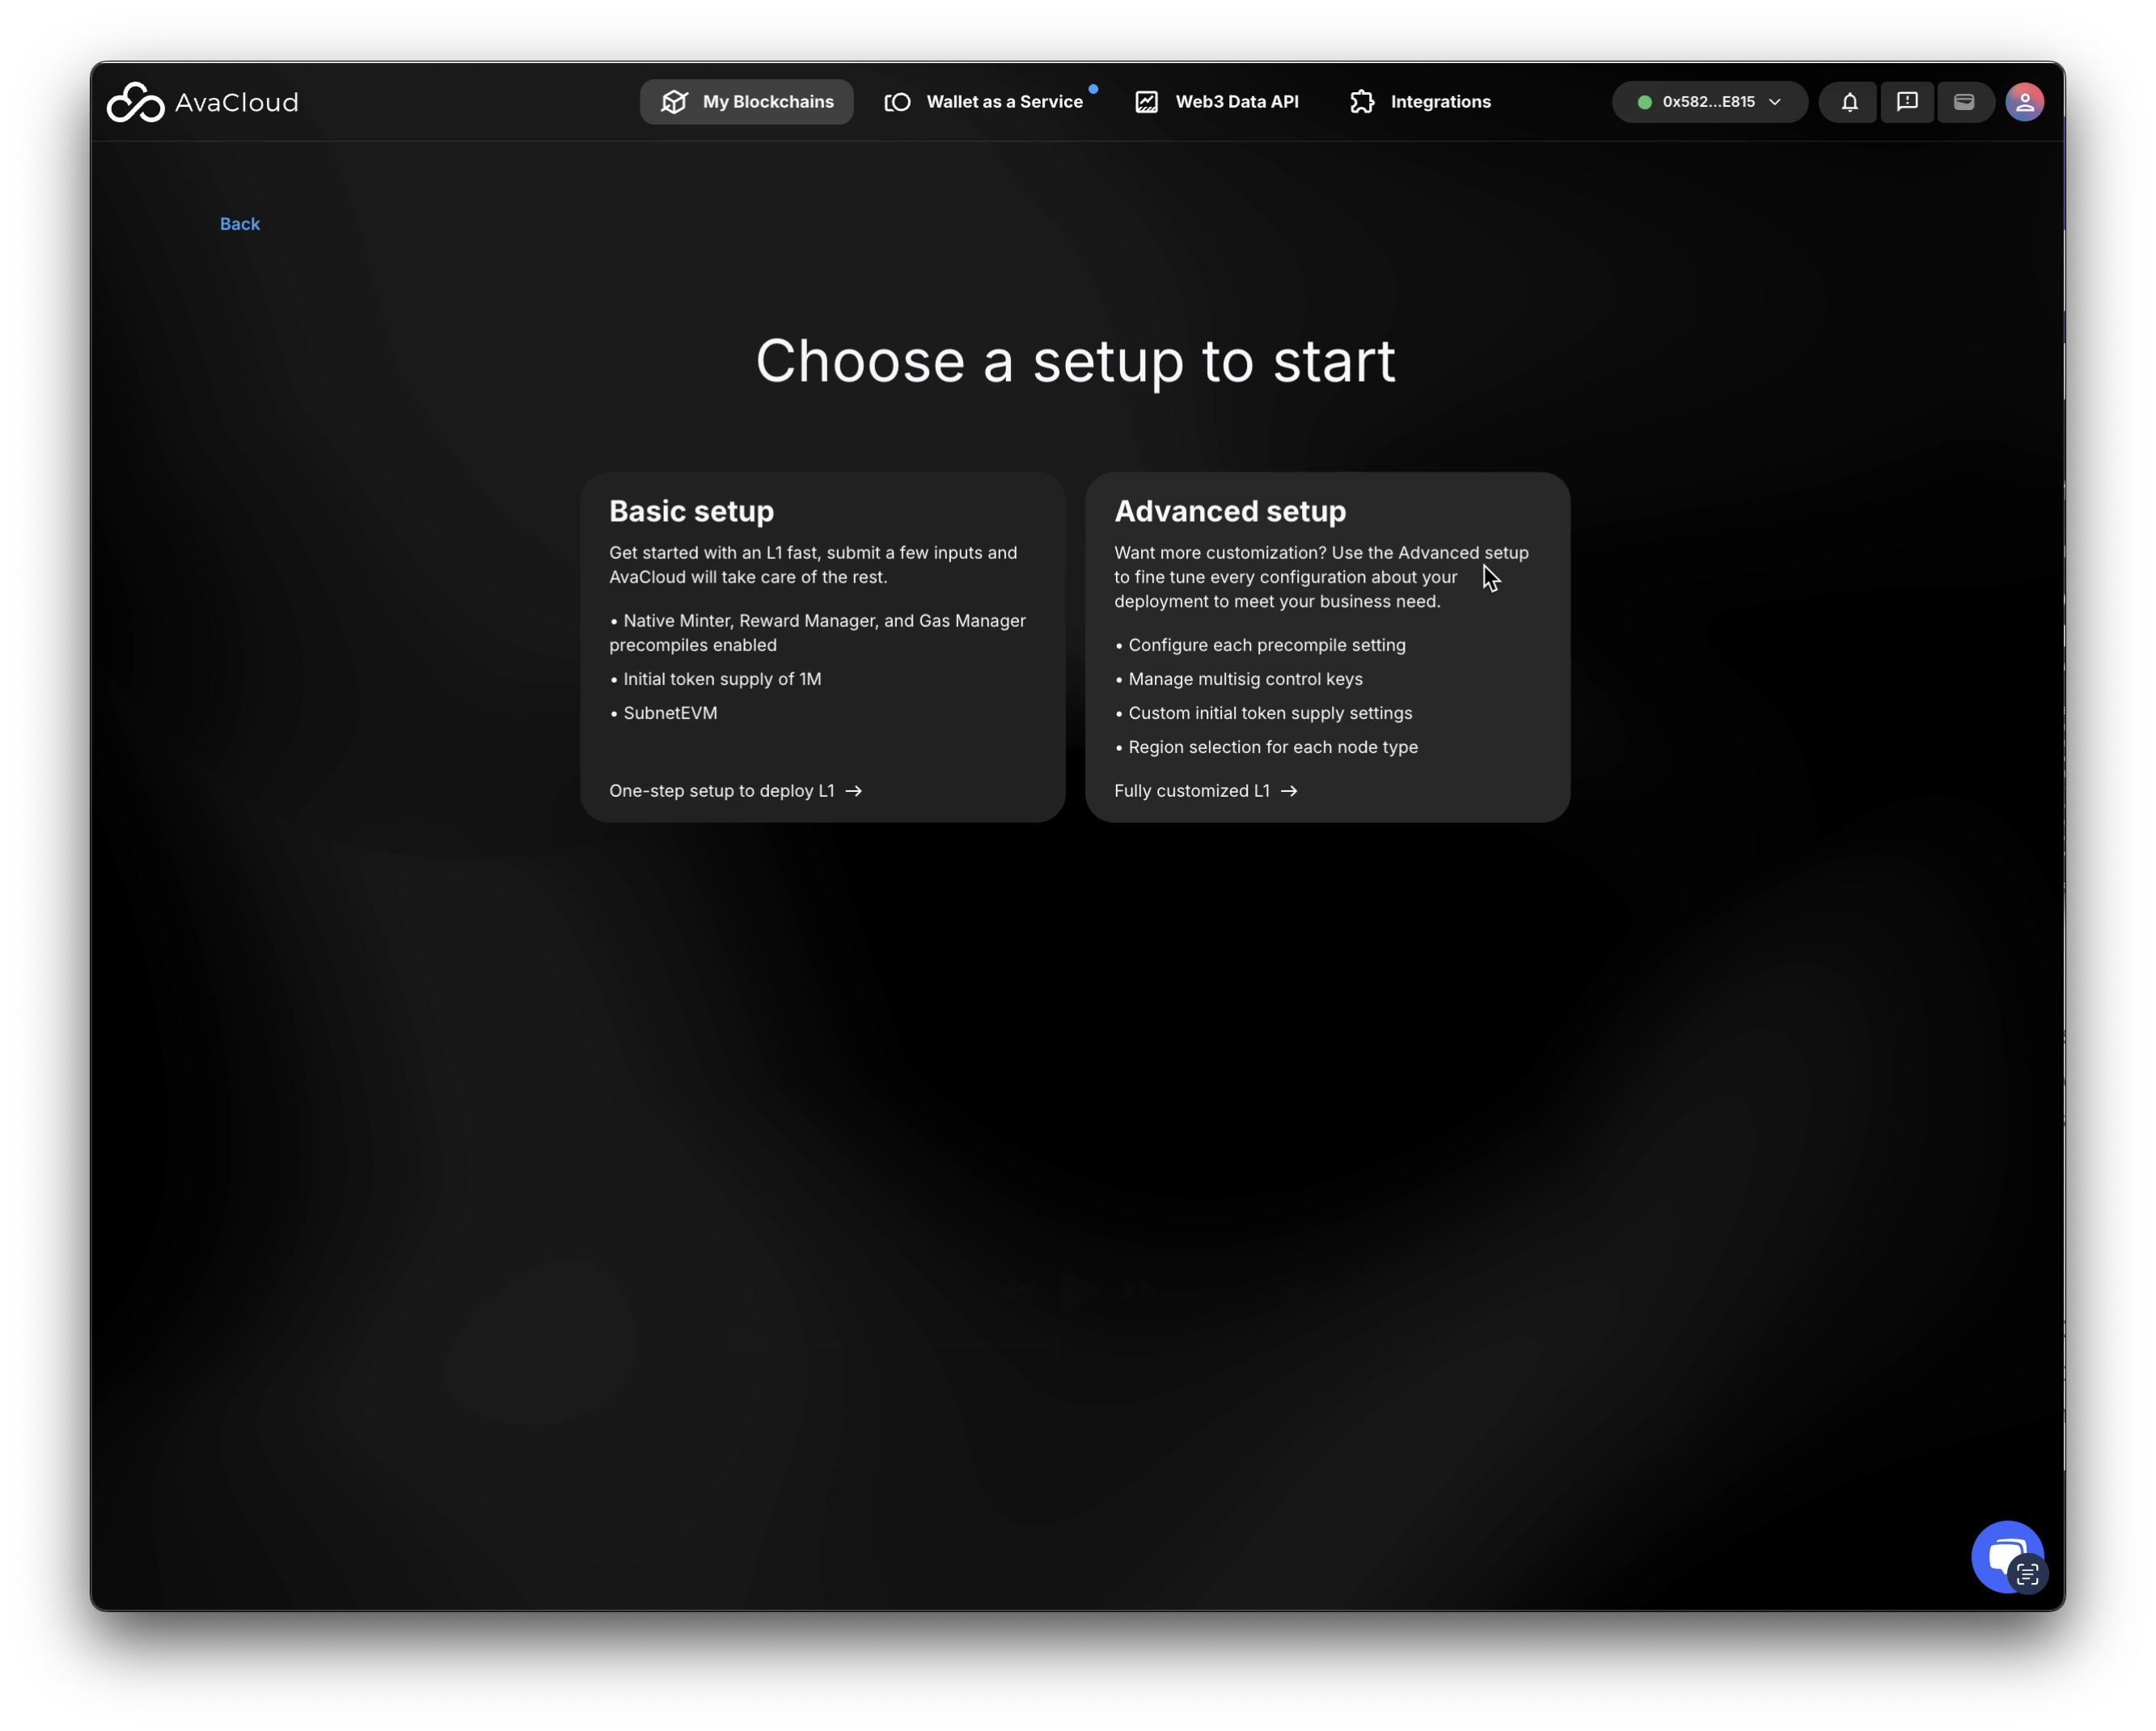Select the Advanced setup card heading
The width and height of the screenshot is (2156, 1731).
pyautogui.click(x=1230, y=511)
